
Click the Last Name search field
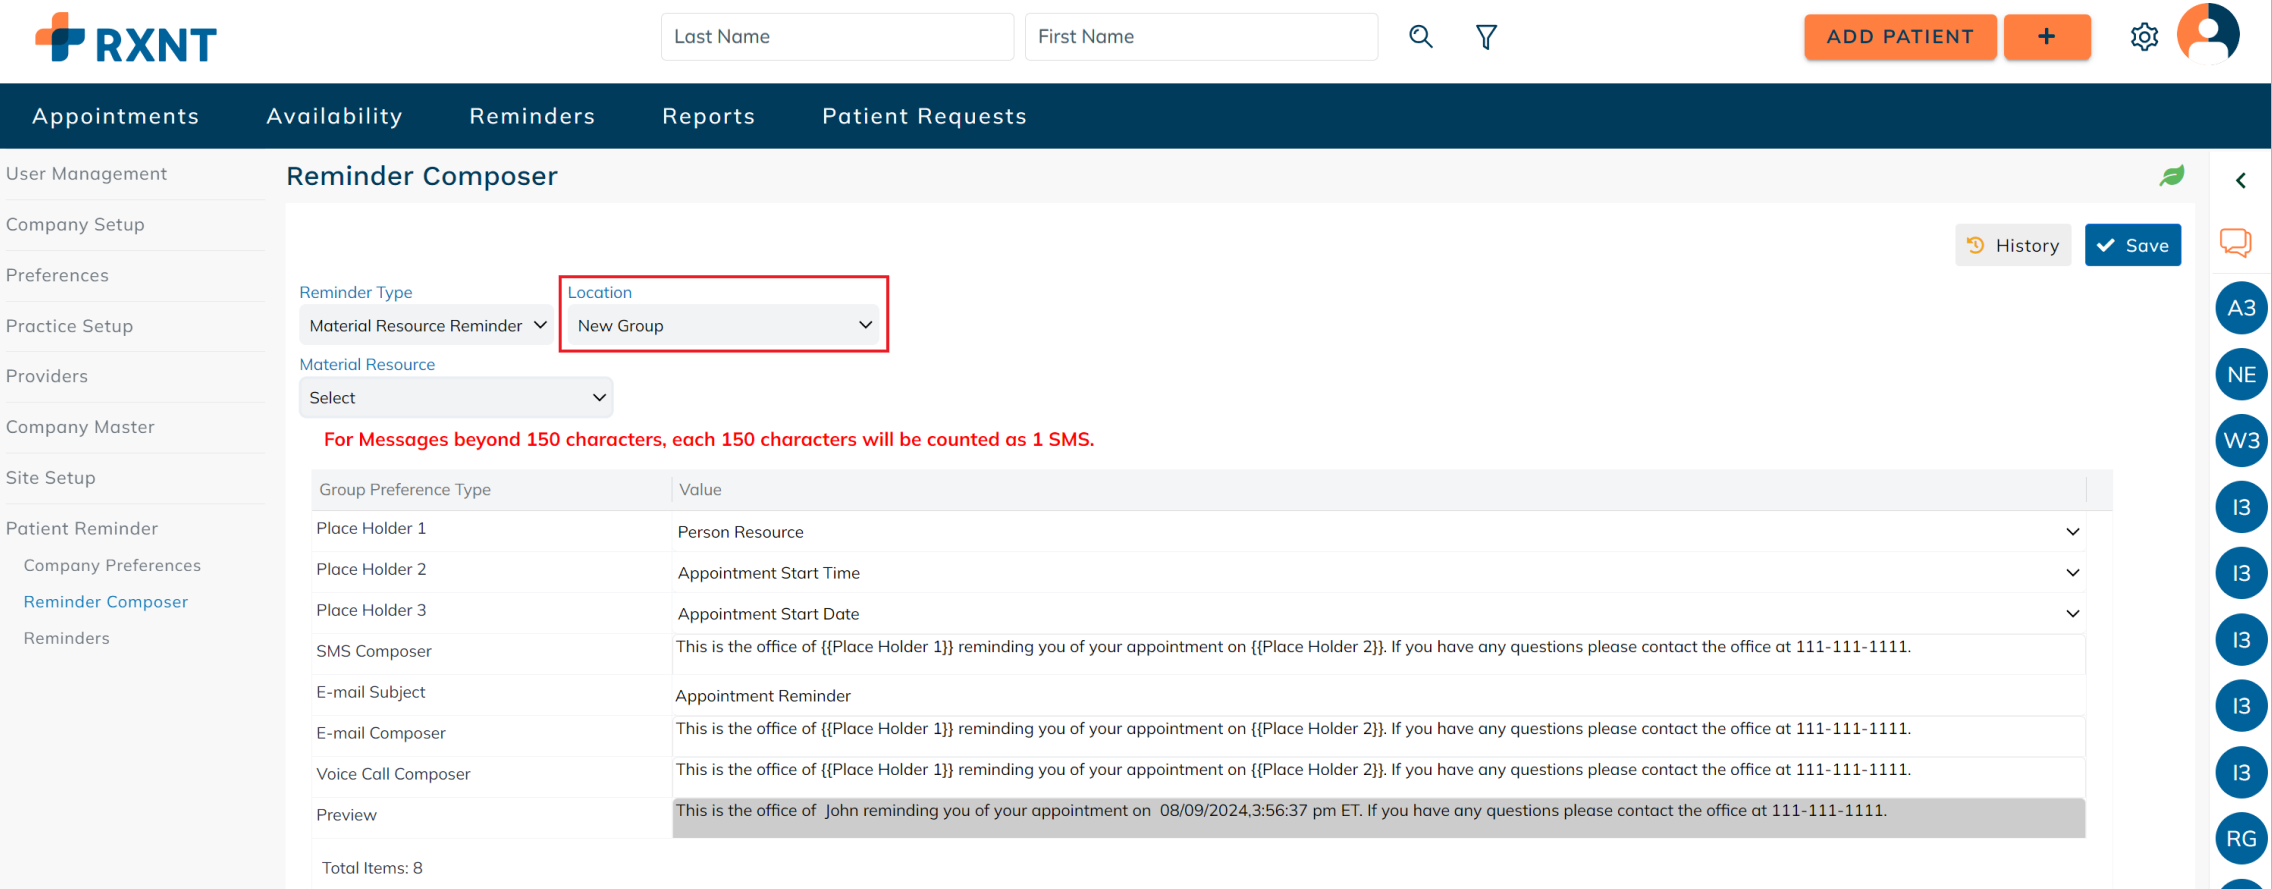[836, 37]
